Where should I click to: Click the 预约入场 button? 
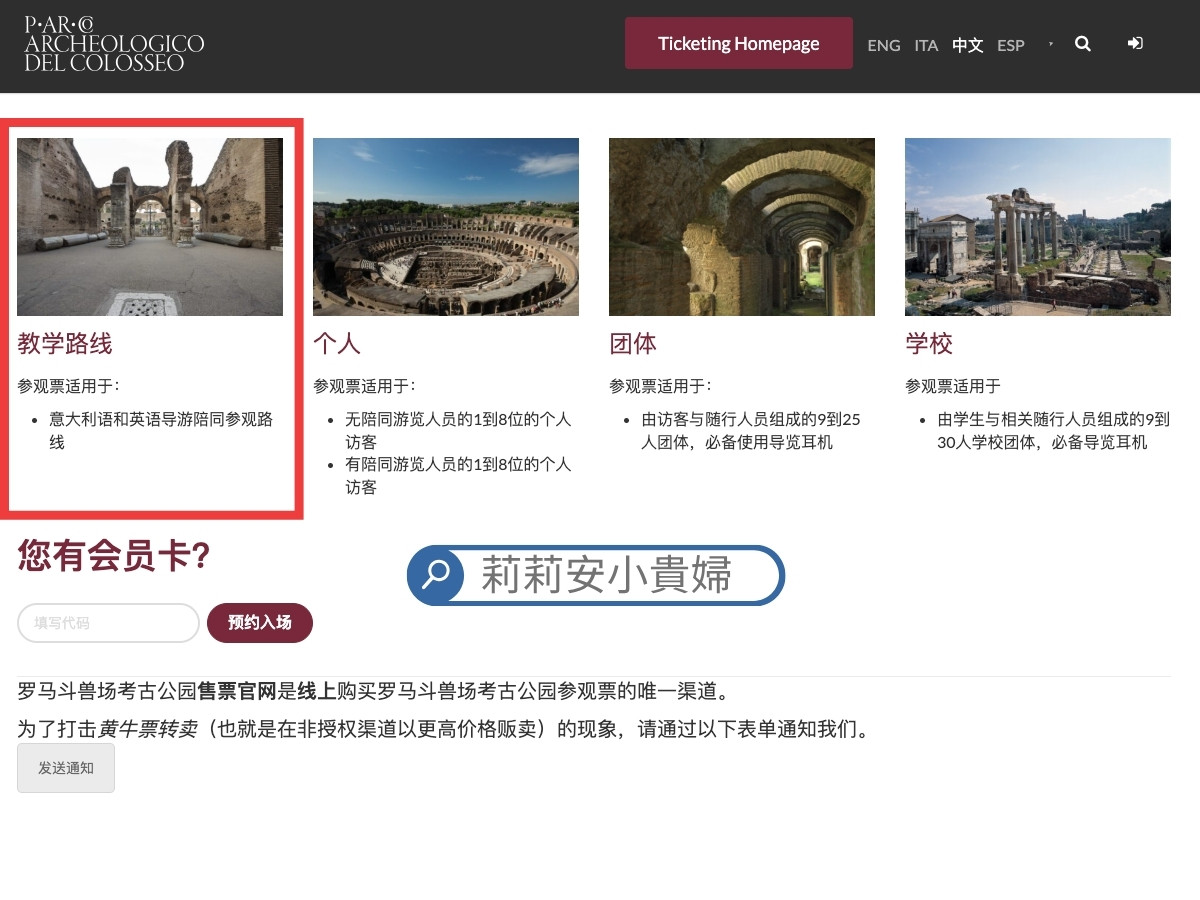tap(259, 622)
